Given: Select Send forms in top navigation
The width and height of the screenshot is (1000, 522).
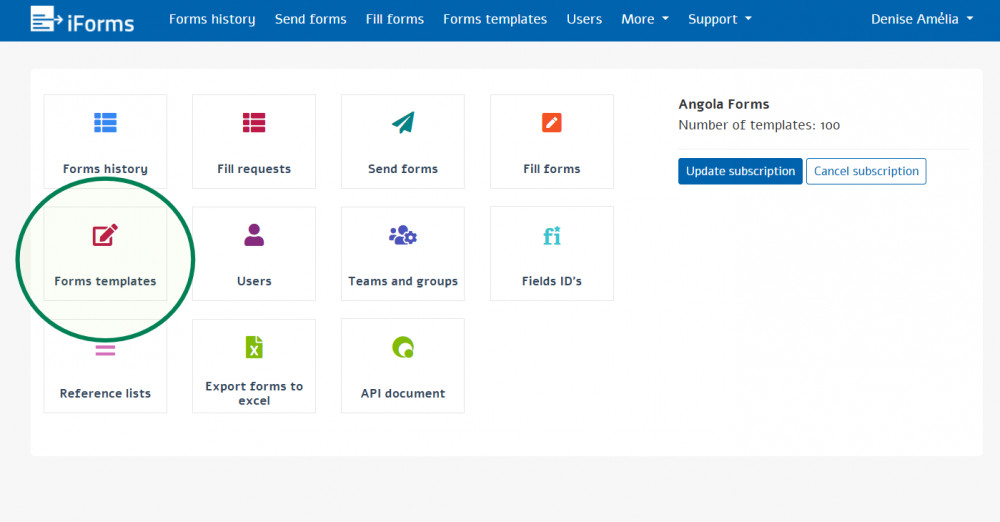Looking at the screenshot, I should [311, 19].
